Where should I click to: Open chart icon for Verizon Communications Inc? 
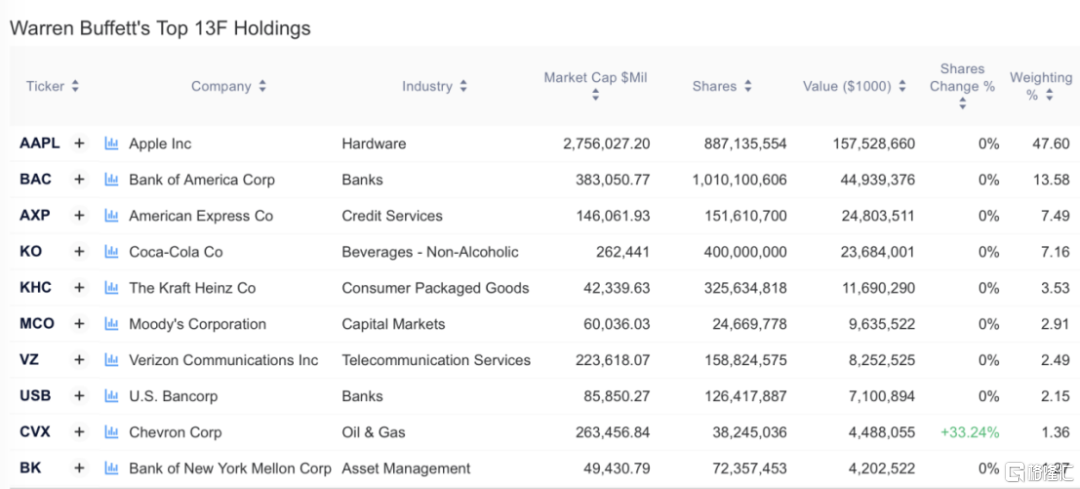(x=111, y=360)
